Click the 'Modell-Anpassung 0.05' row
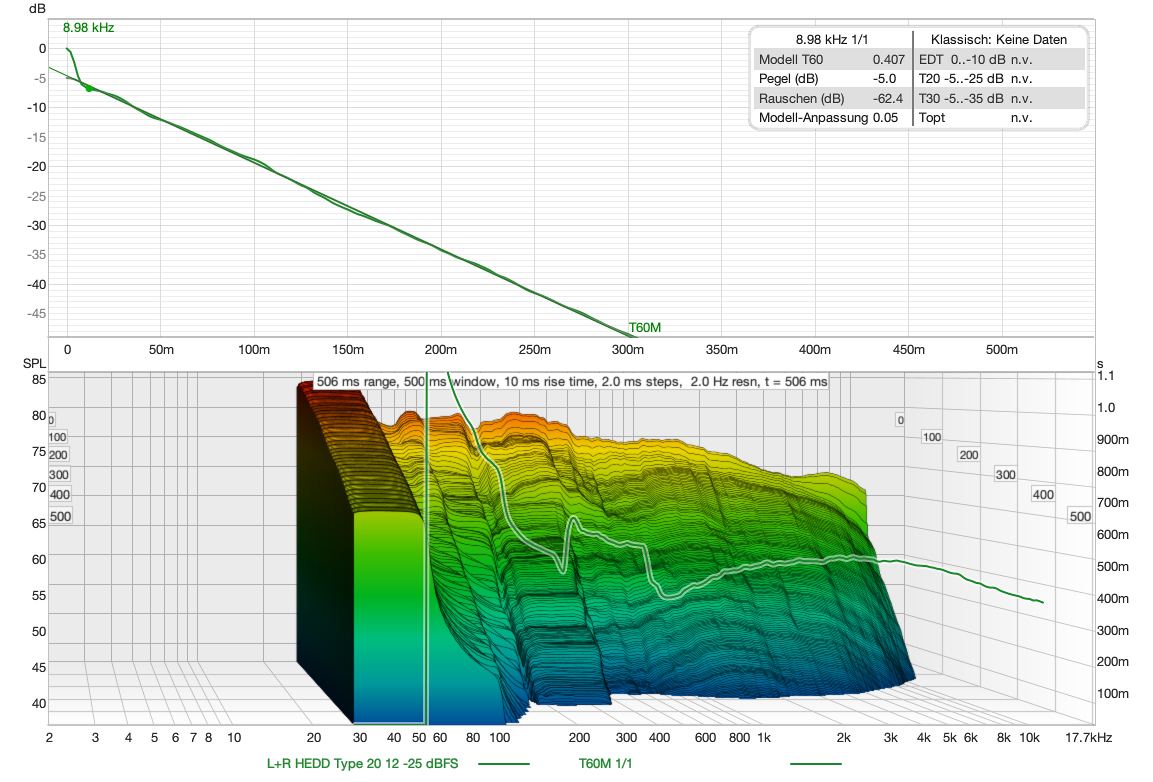The height and width of the screenshot is (782, 1153). click(828, 118)
